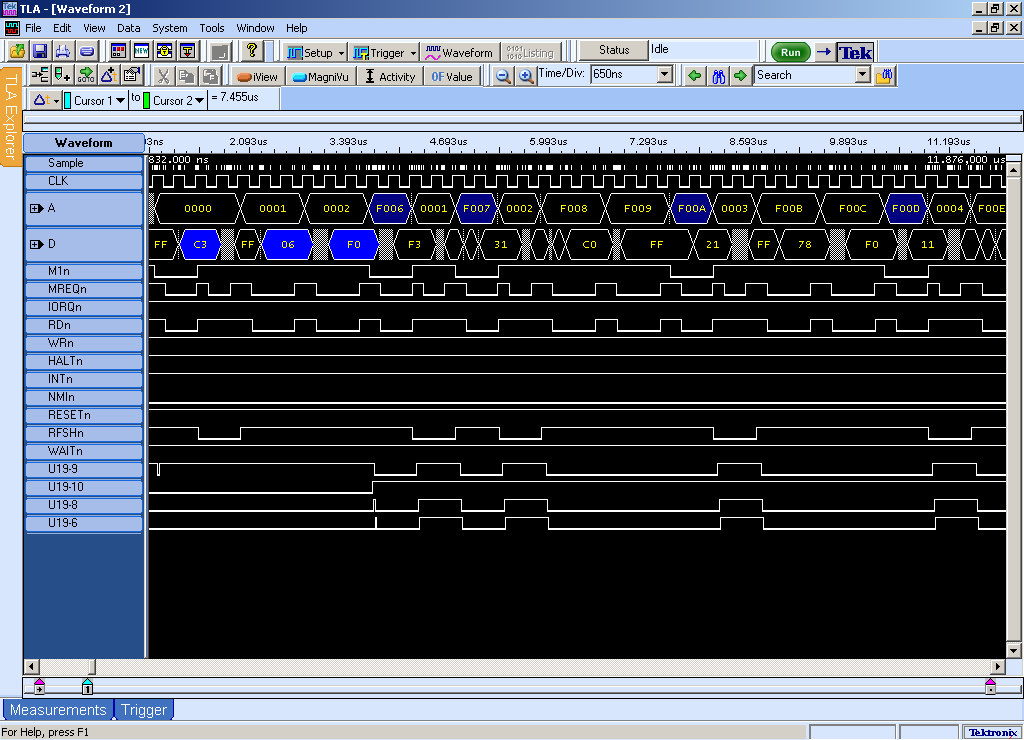Screen dimensions: 1024x740
Task: Open the Time/Div dropdown
Action: coord(665,74)
